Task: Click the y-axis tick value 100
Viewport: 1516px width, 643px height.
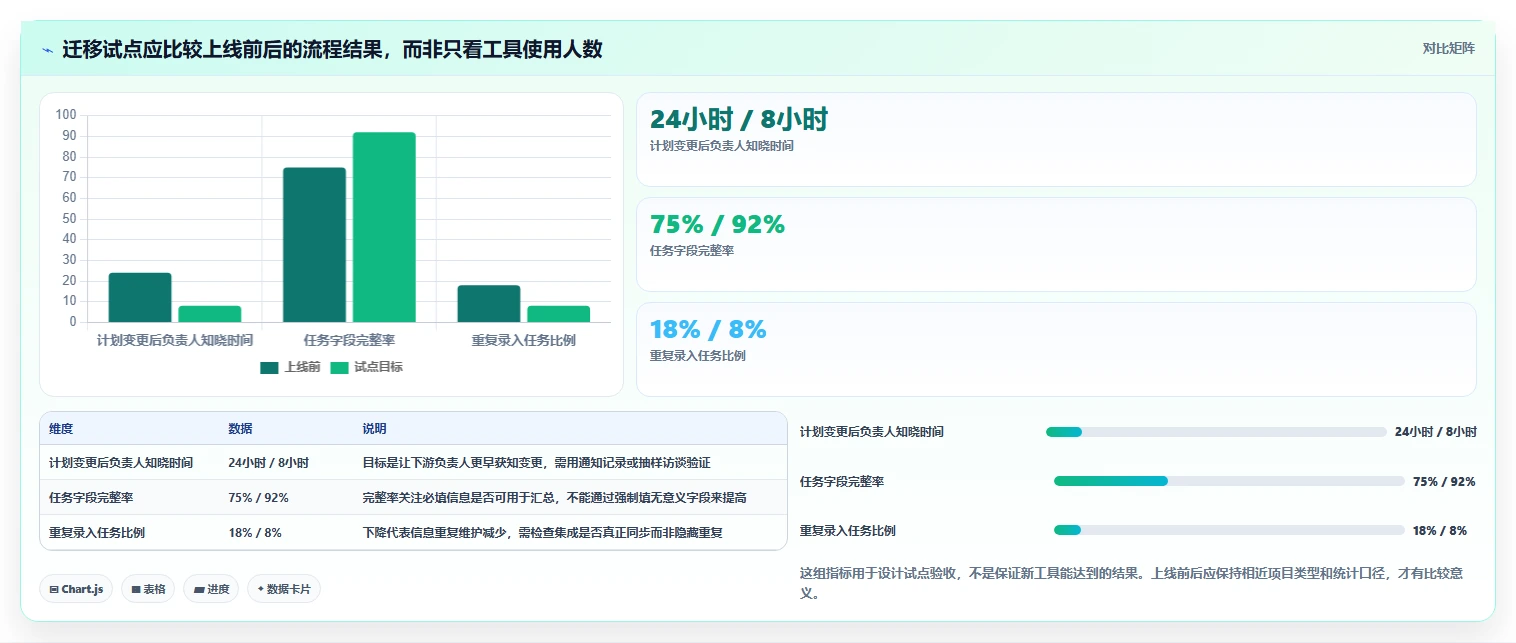Action: pyautogui.click(x=67, y=115)
